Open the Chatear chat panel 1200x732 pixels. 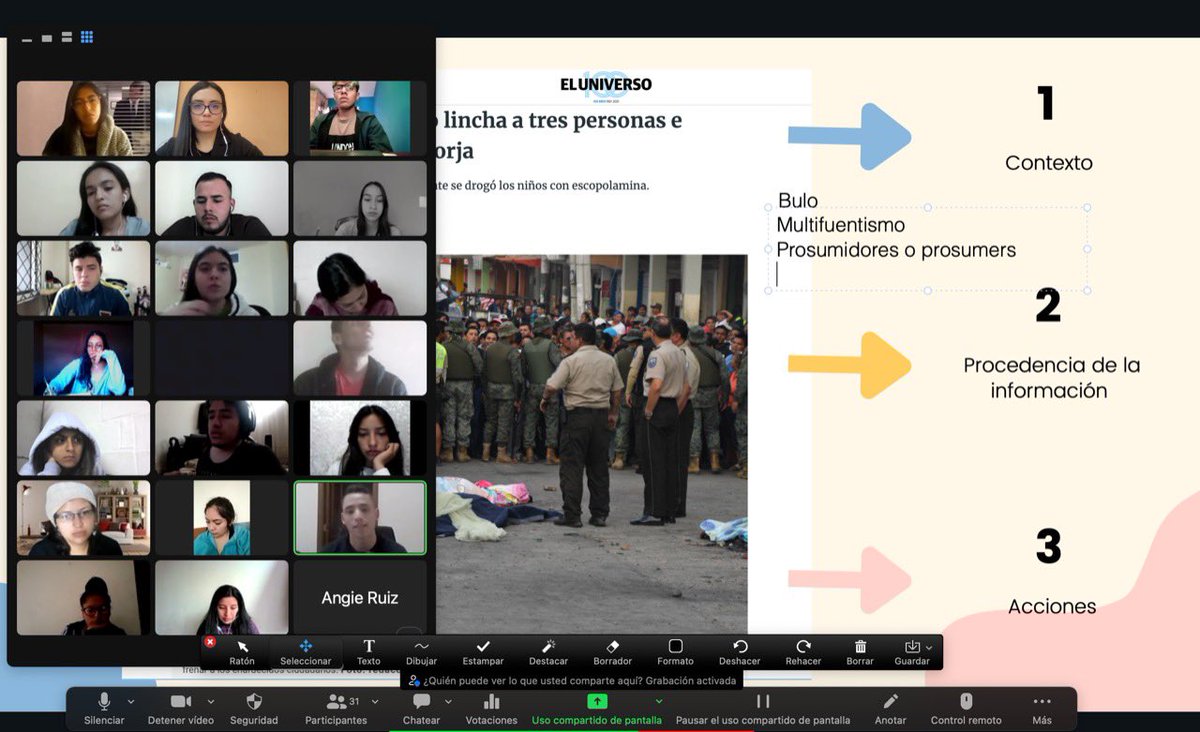pos(421,708)
